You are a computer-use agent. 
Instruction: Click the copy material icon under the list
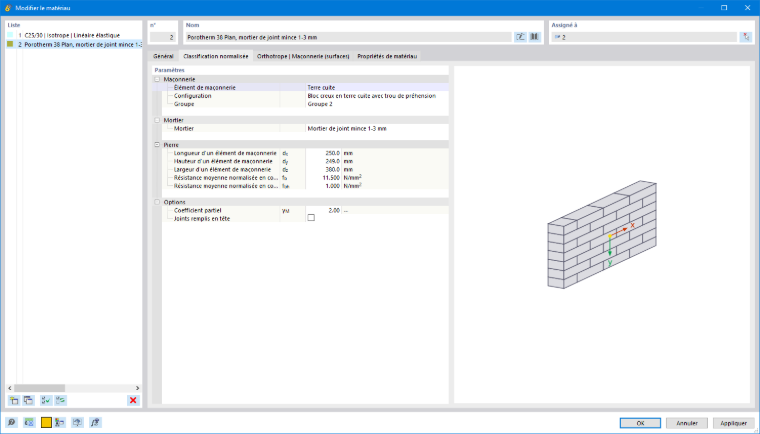point(29,400)
